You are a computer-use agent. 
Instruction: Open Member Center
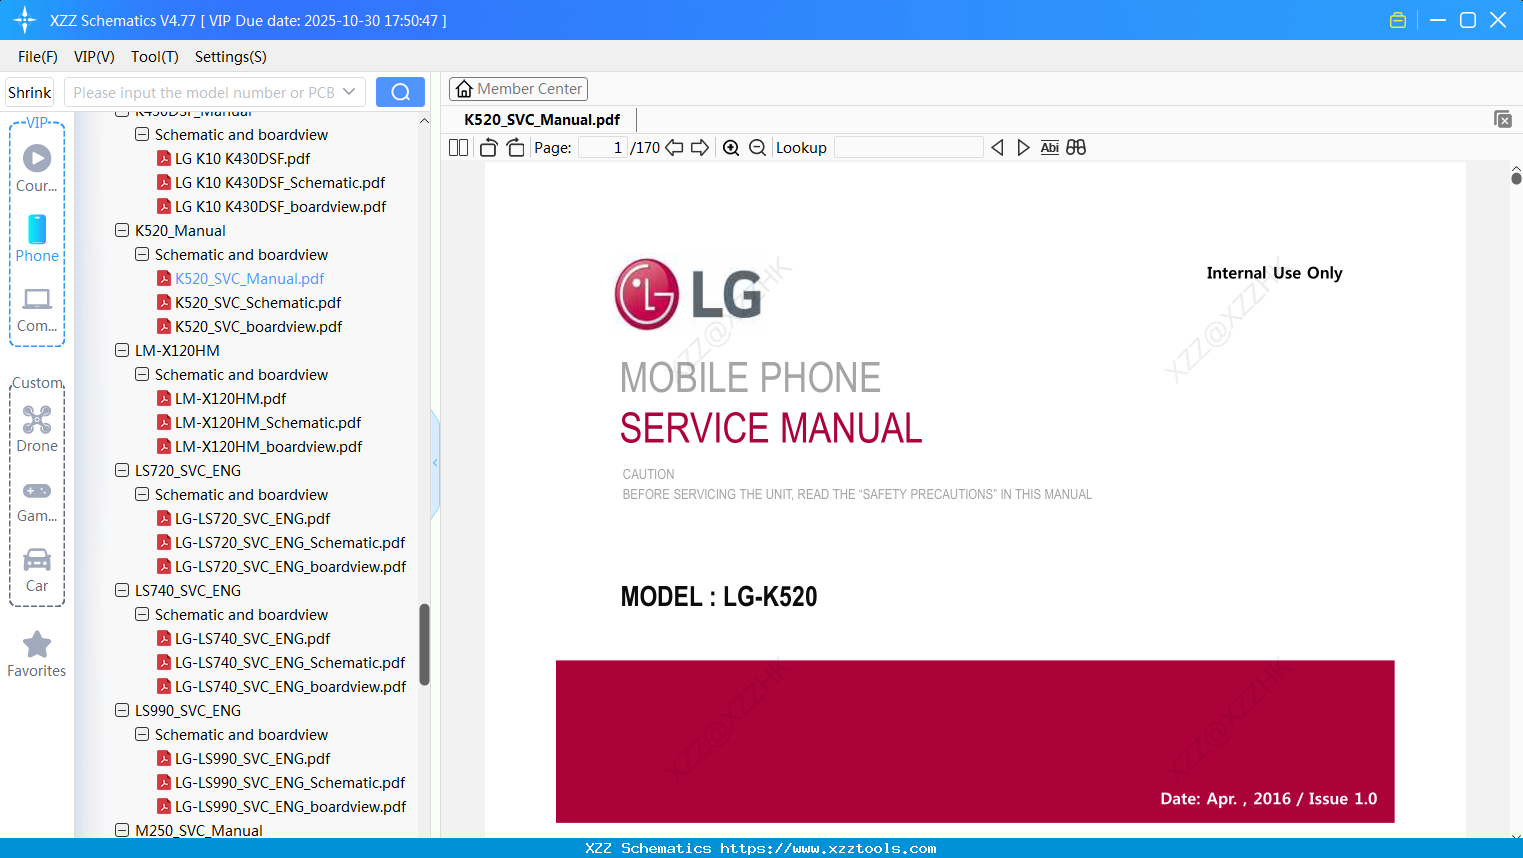(x=518, y=88)
